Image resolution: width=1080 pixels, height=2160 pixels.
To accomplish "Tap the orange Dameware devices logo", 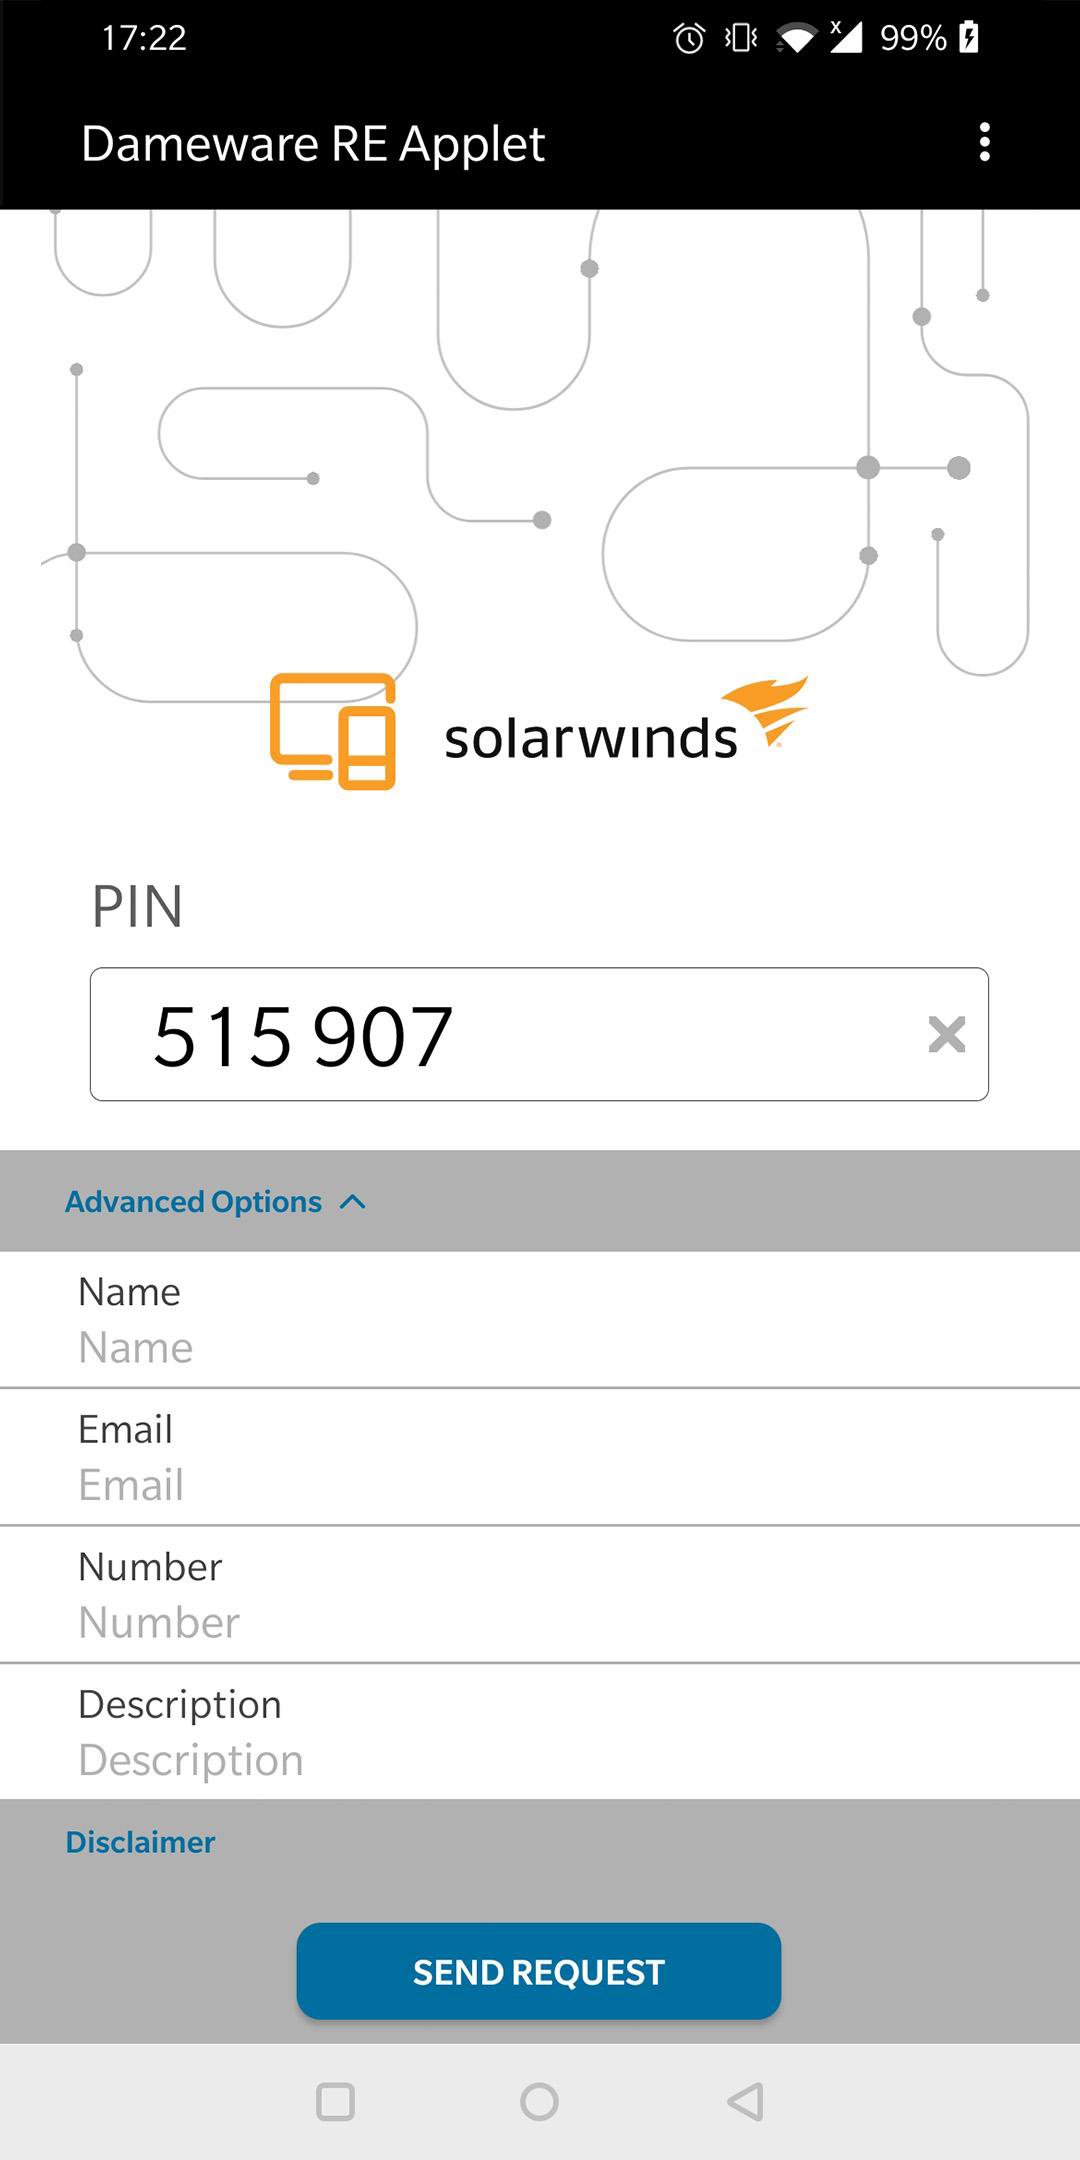I will click(333, 731).
